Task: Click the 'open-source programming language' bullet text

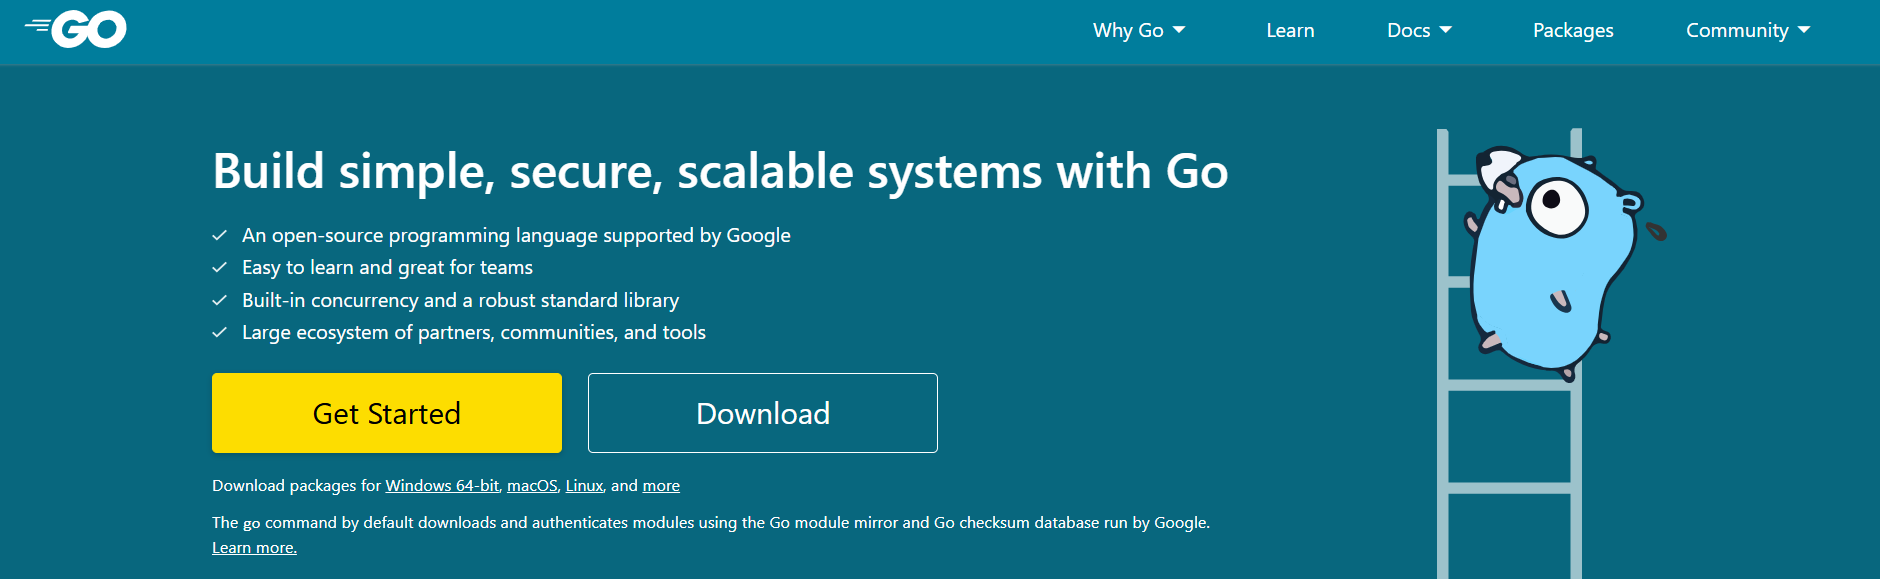Action: point(516,236)
